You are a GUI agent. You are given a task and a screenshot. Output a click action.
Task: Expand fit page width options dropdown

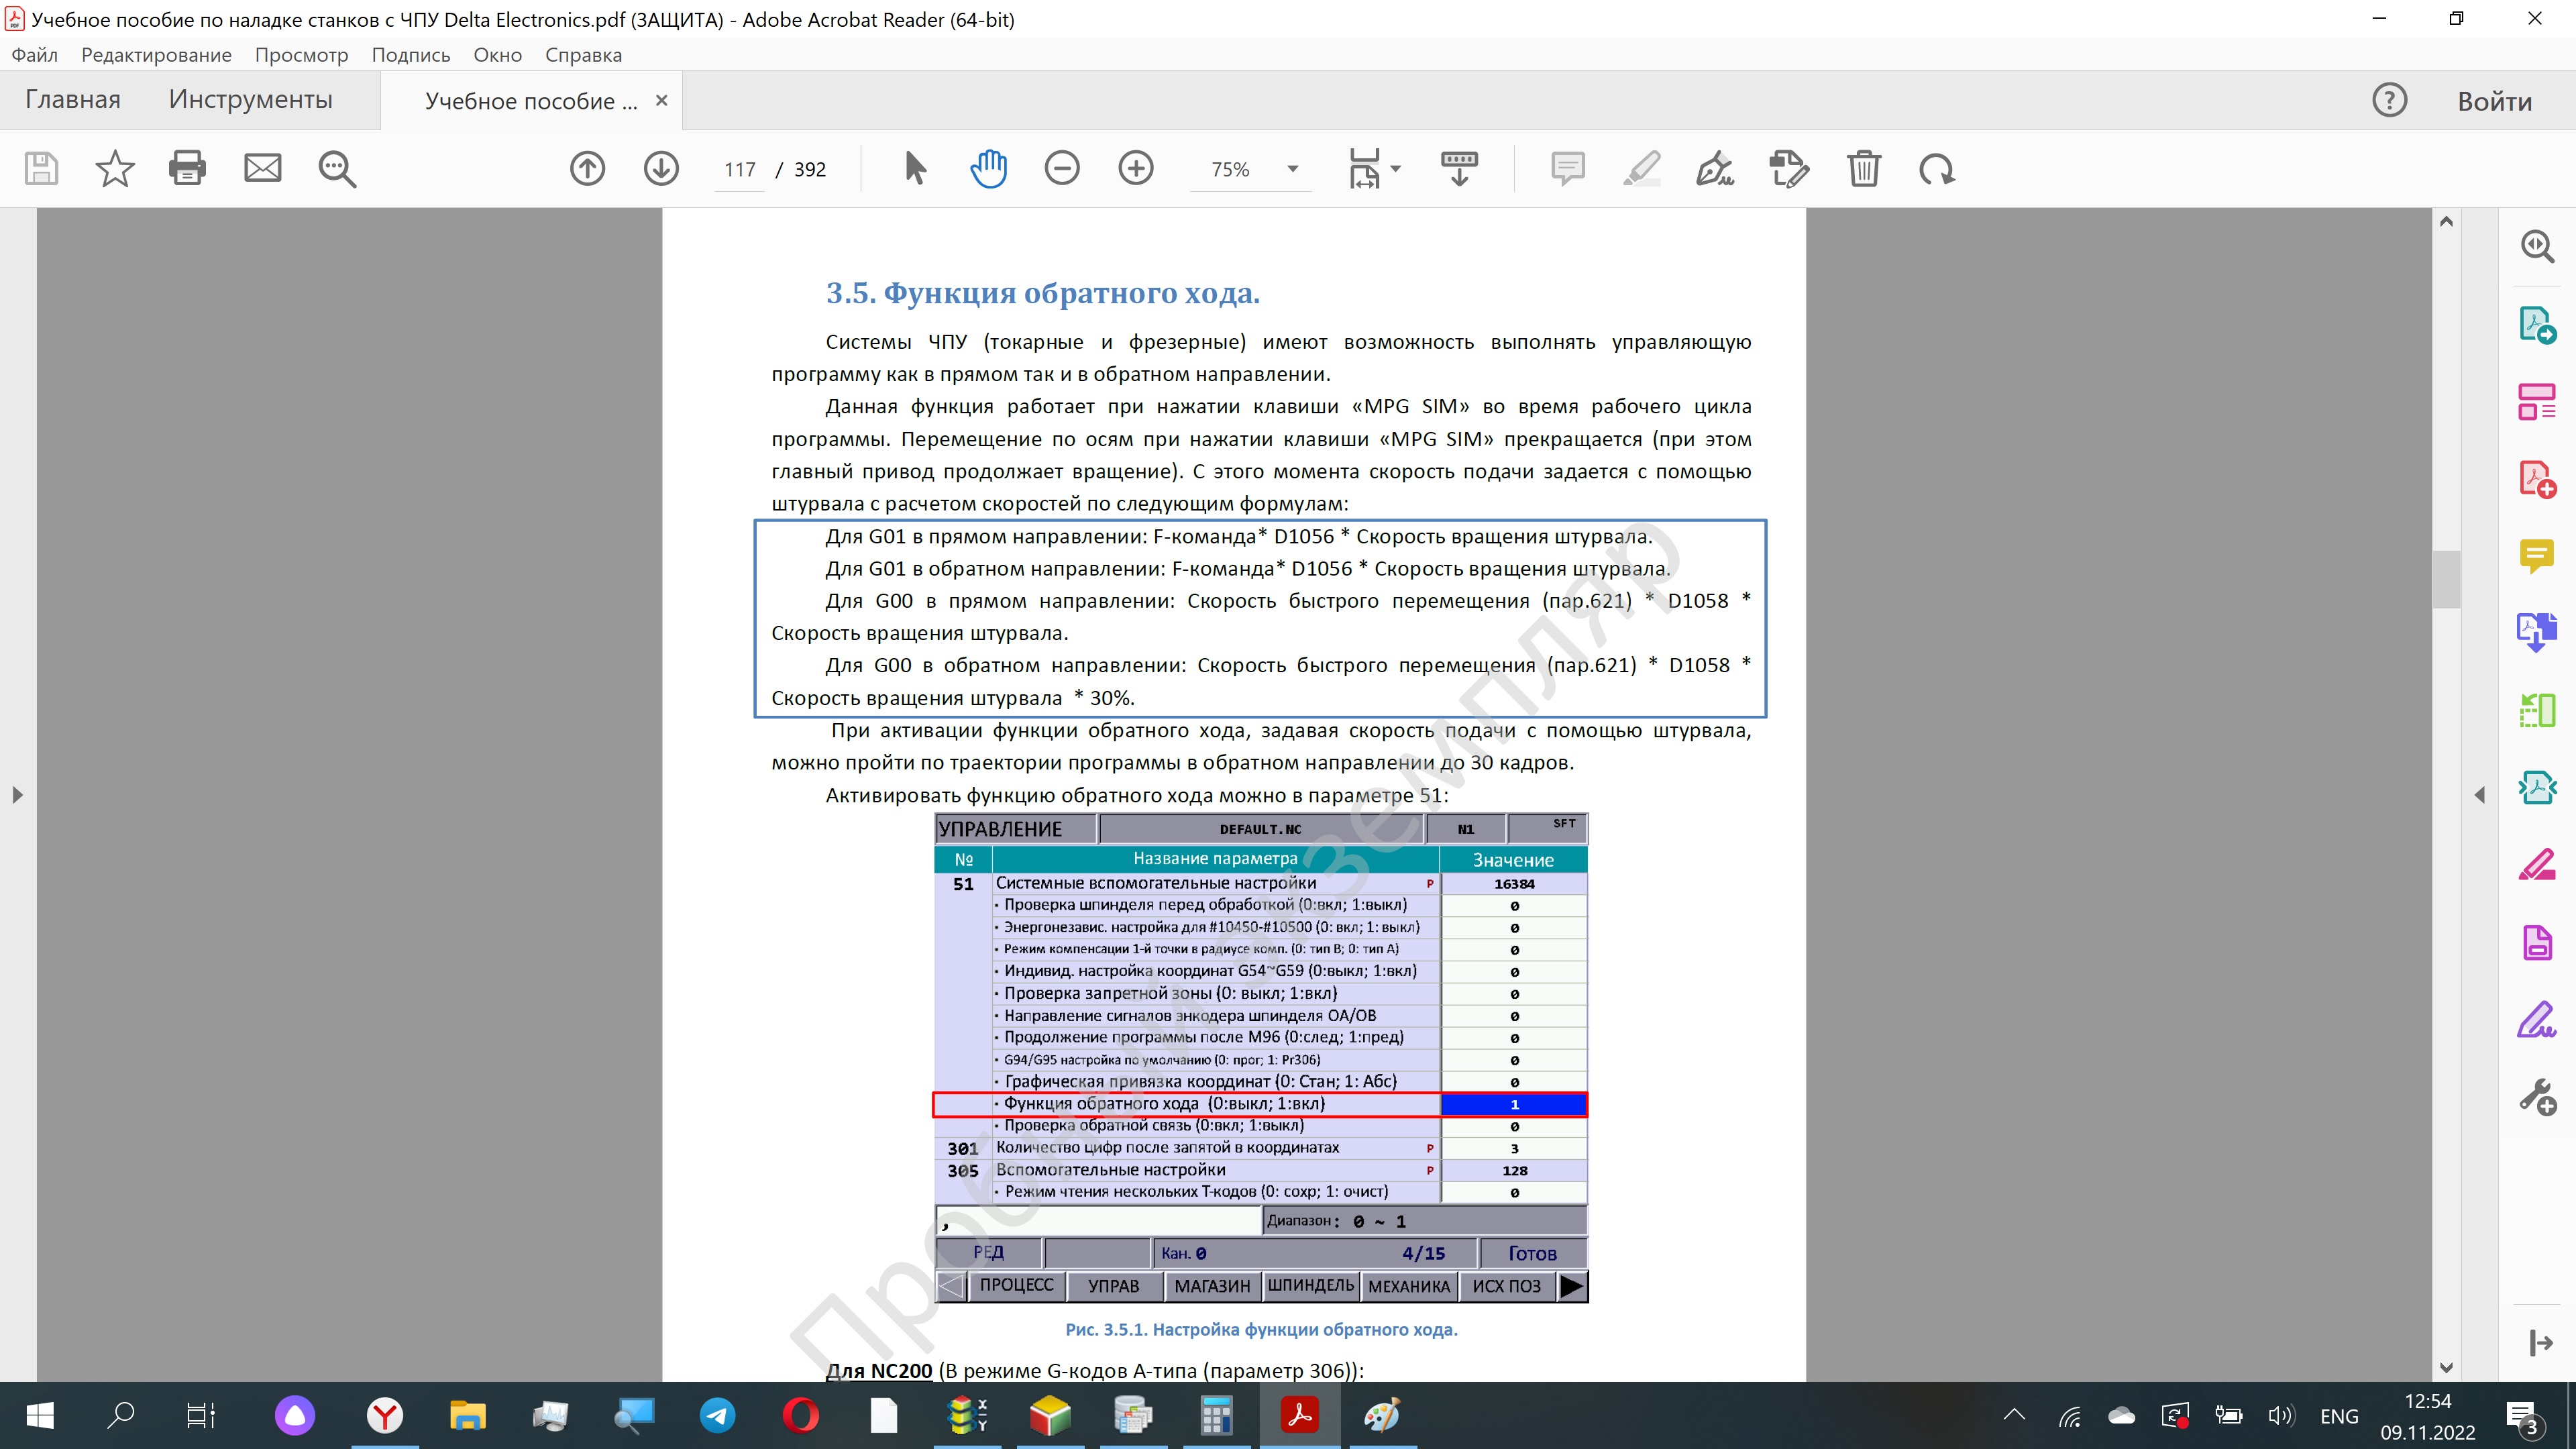[x=1396, y=169]
